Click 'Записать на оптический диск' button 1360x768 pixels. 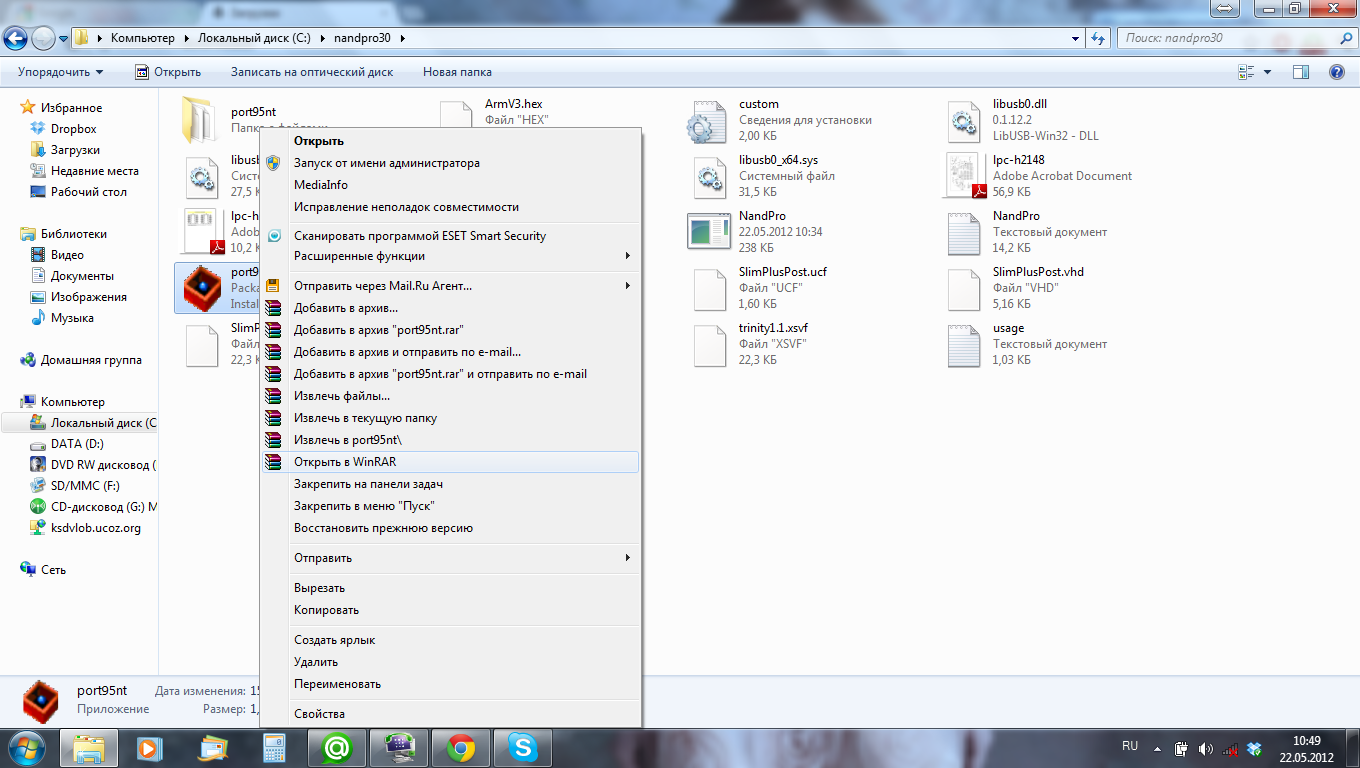[312, 72]
